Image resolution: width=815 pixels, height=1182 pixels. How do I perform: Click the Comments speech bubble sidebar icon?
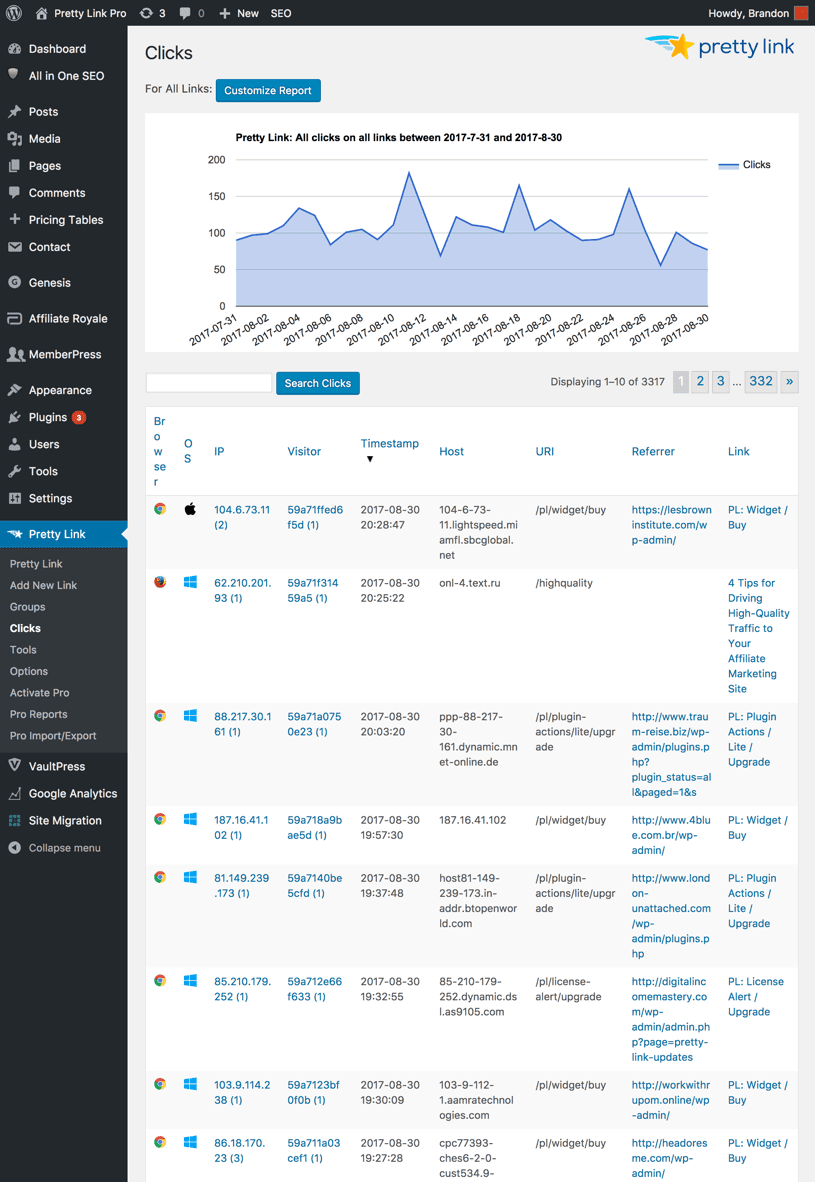click(14, 193)
